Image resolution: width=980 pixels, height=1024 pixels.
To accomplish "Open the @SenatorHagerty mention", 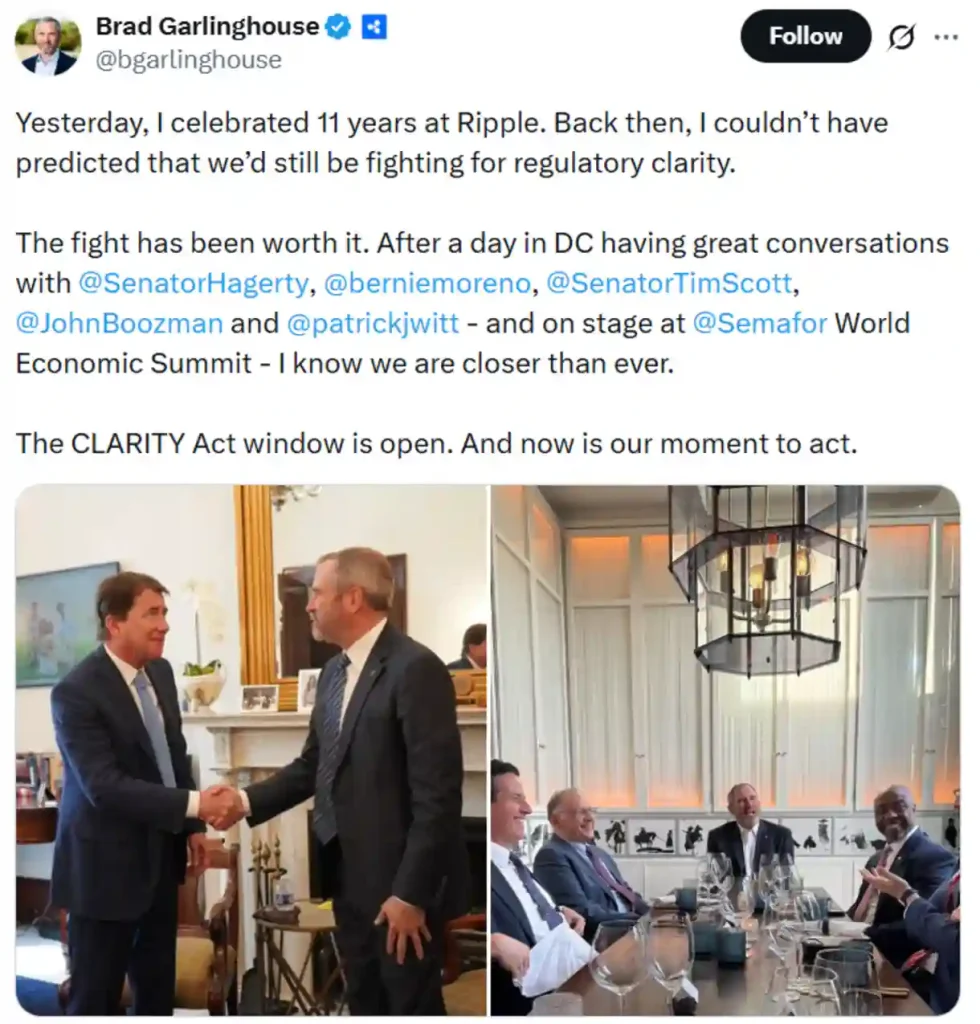I will pos(193,284).
